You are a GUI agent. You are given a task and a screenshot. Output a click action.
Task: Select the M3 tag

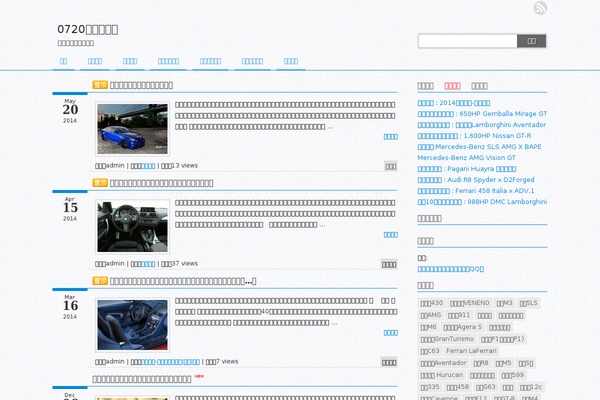pyautogui.click(x=504, y=303)
